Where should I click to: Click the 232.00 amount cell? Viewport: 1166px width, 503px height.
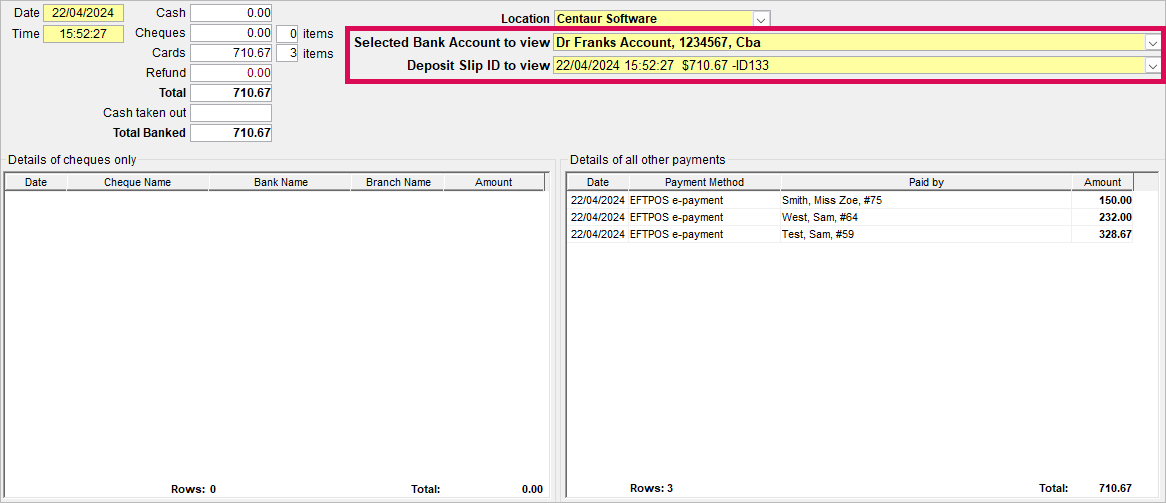click(1102, 217)
